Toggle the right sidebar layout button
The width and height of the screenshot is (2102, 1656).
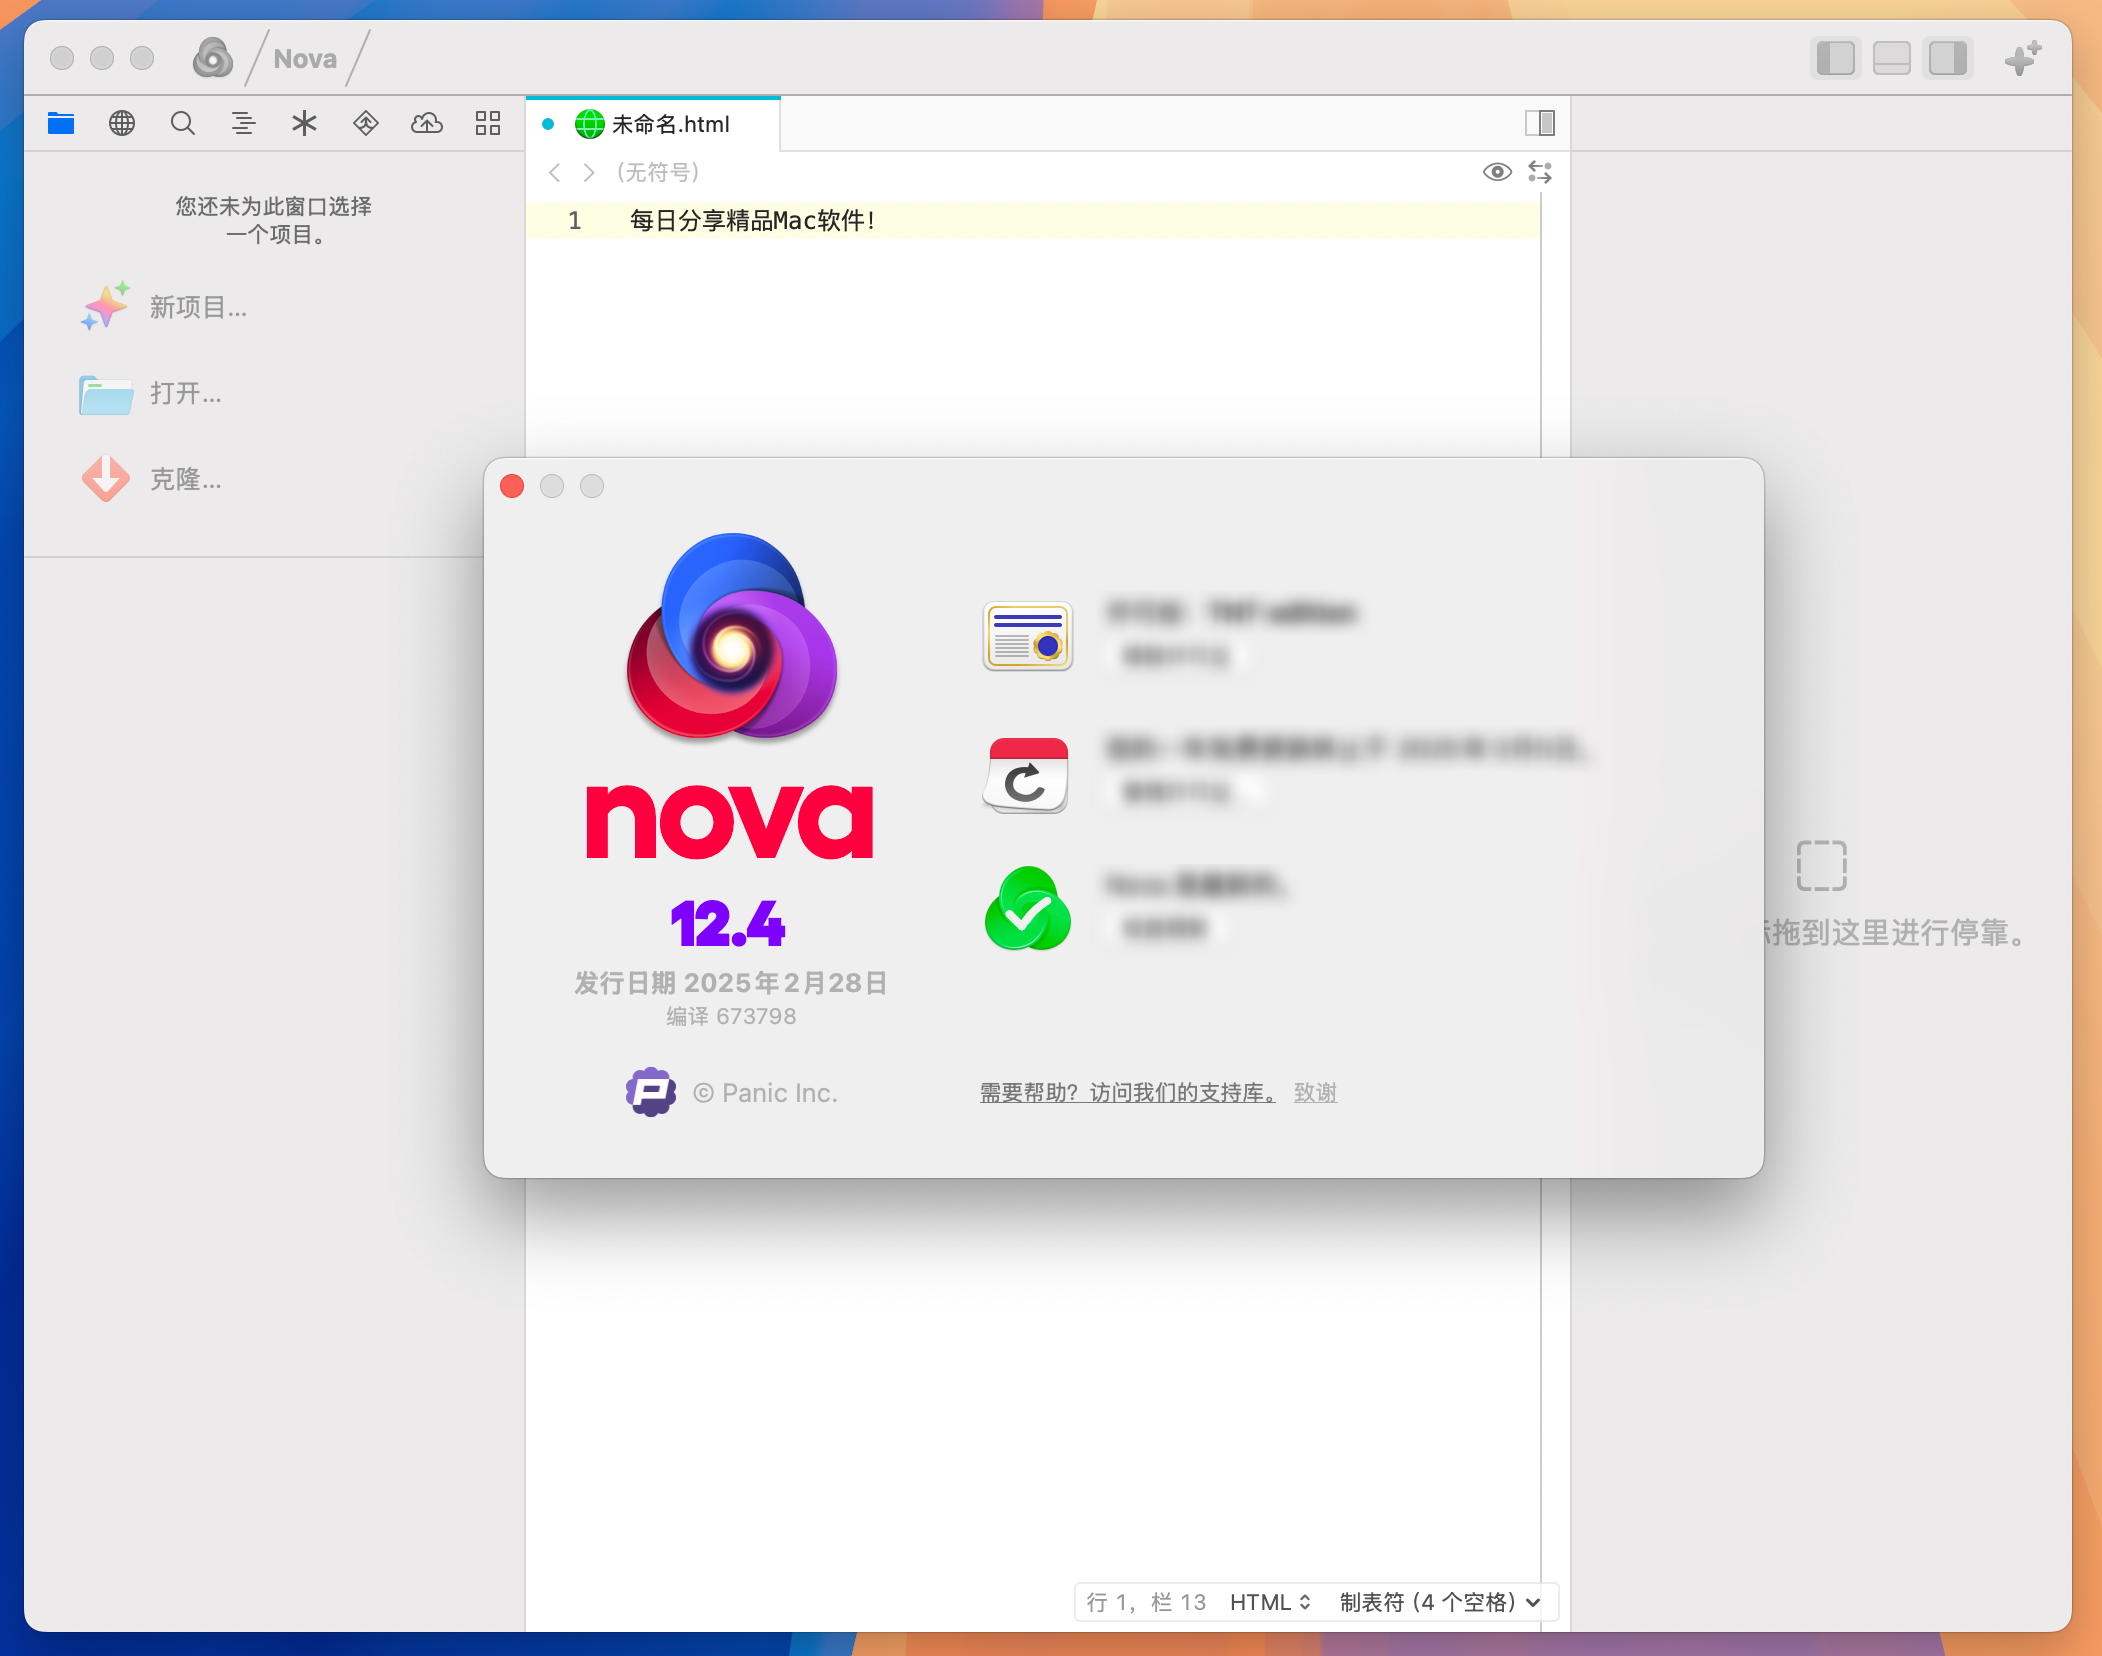coord(1947,58)
